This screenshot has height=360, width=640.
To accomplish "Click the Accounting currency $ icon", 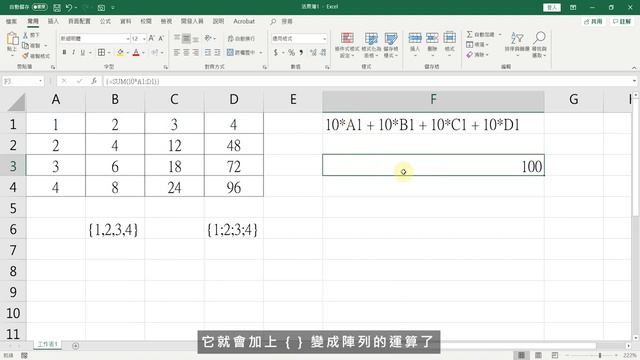I will (x=276, y=52).
